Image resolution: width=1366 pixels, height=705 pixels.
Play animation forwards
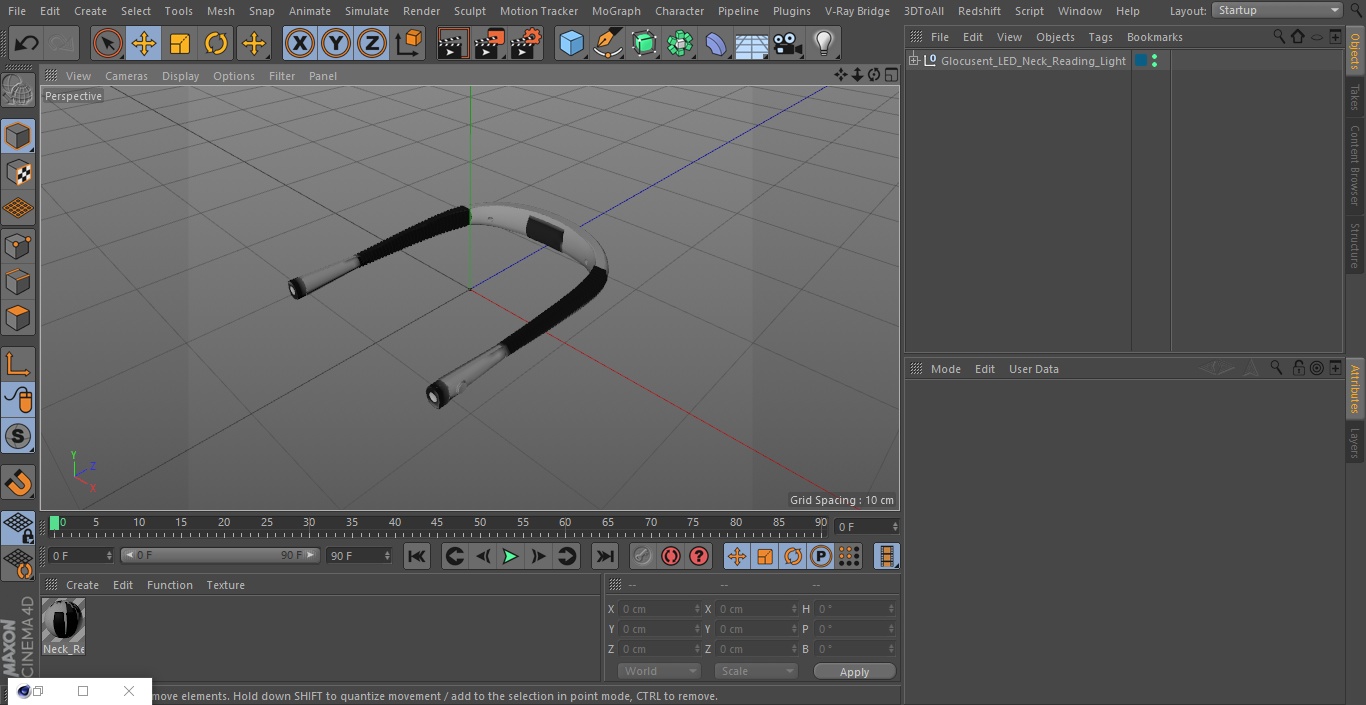point(510,556)
